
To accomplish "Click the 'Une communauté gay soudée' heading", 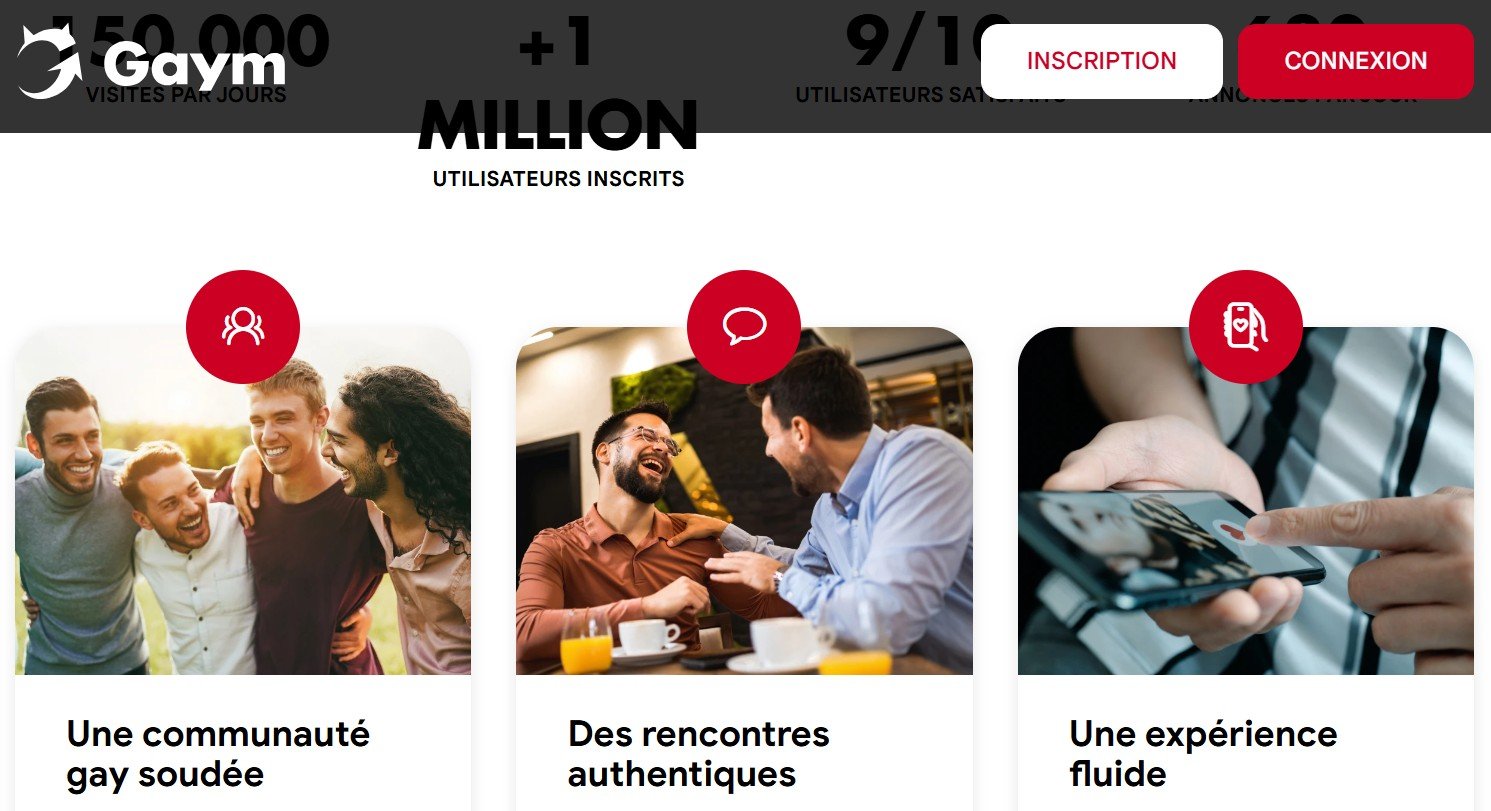I will (x=218, y=754).
